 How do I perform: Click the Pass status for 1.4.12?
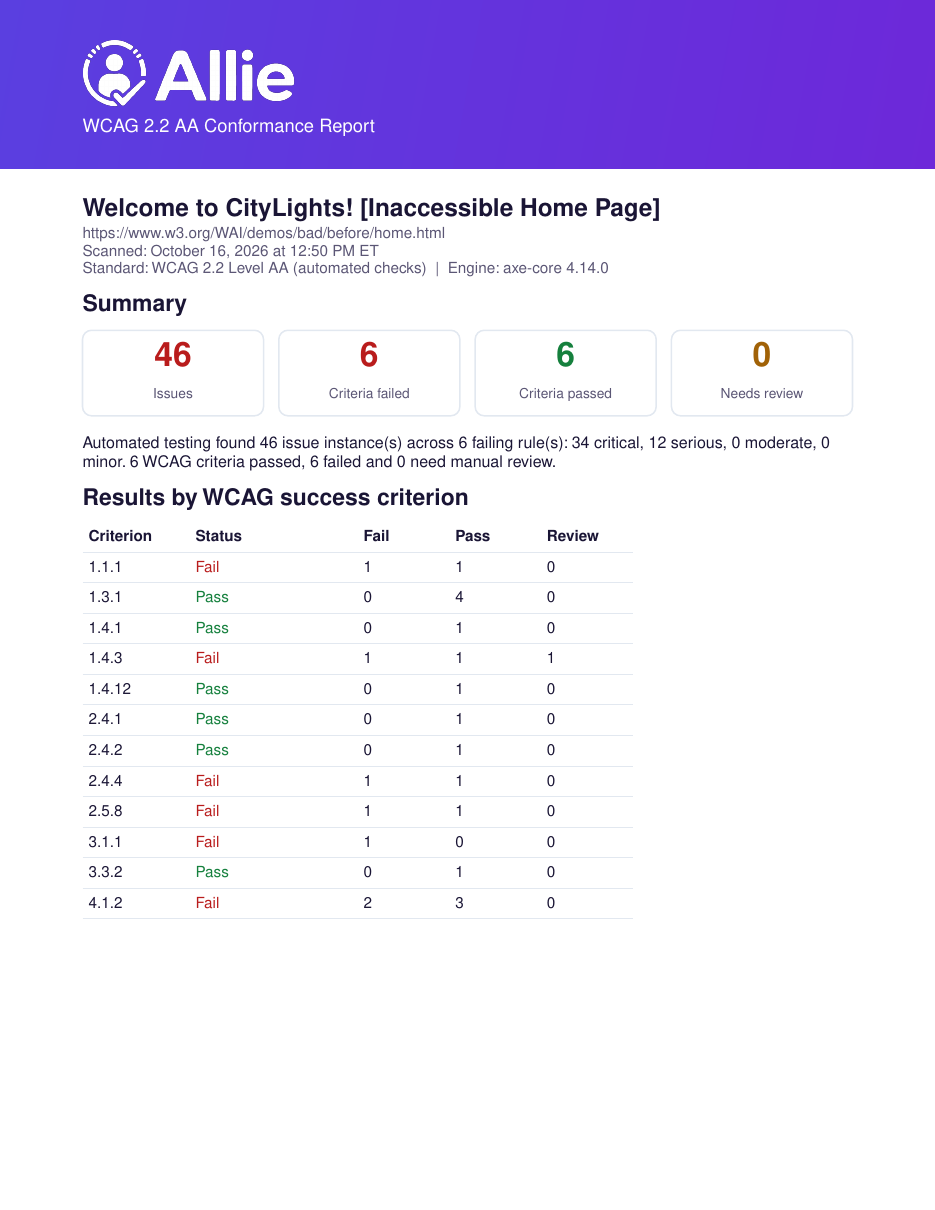click(x=212, y=689)
